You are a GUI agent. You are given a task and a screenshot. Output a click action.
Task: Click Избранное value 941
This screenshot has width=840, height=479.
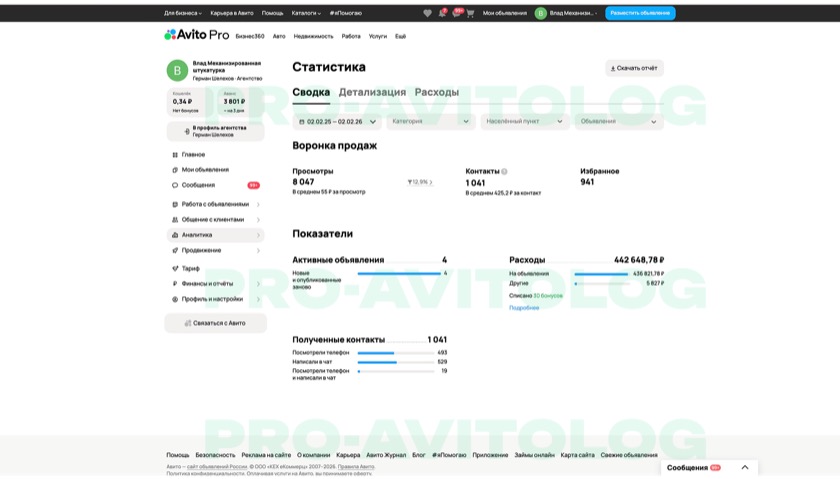[x=587, y=182]
